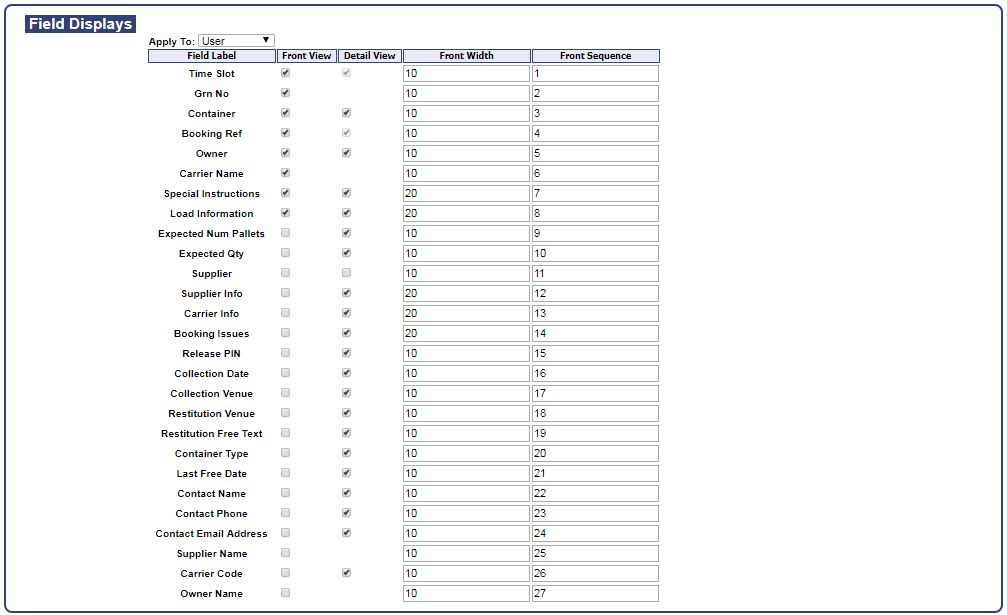Edit Front Width for Booking Issues
Viewport: 1007px width, 615px height.
(466, 333)
